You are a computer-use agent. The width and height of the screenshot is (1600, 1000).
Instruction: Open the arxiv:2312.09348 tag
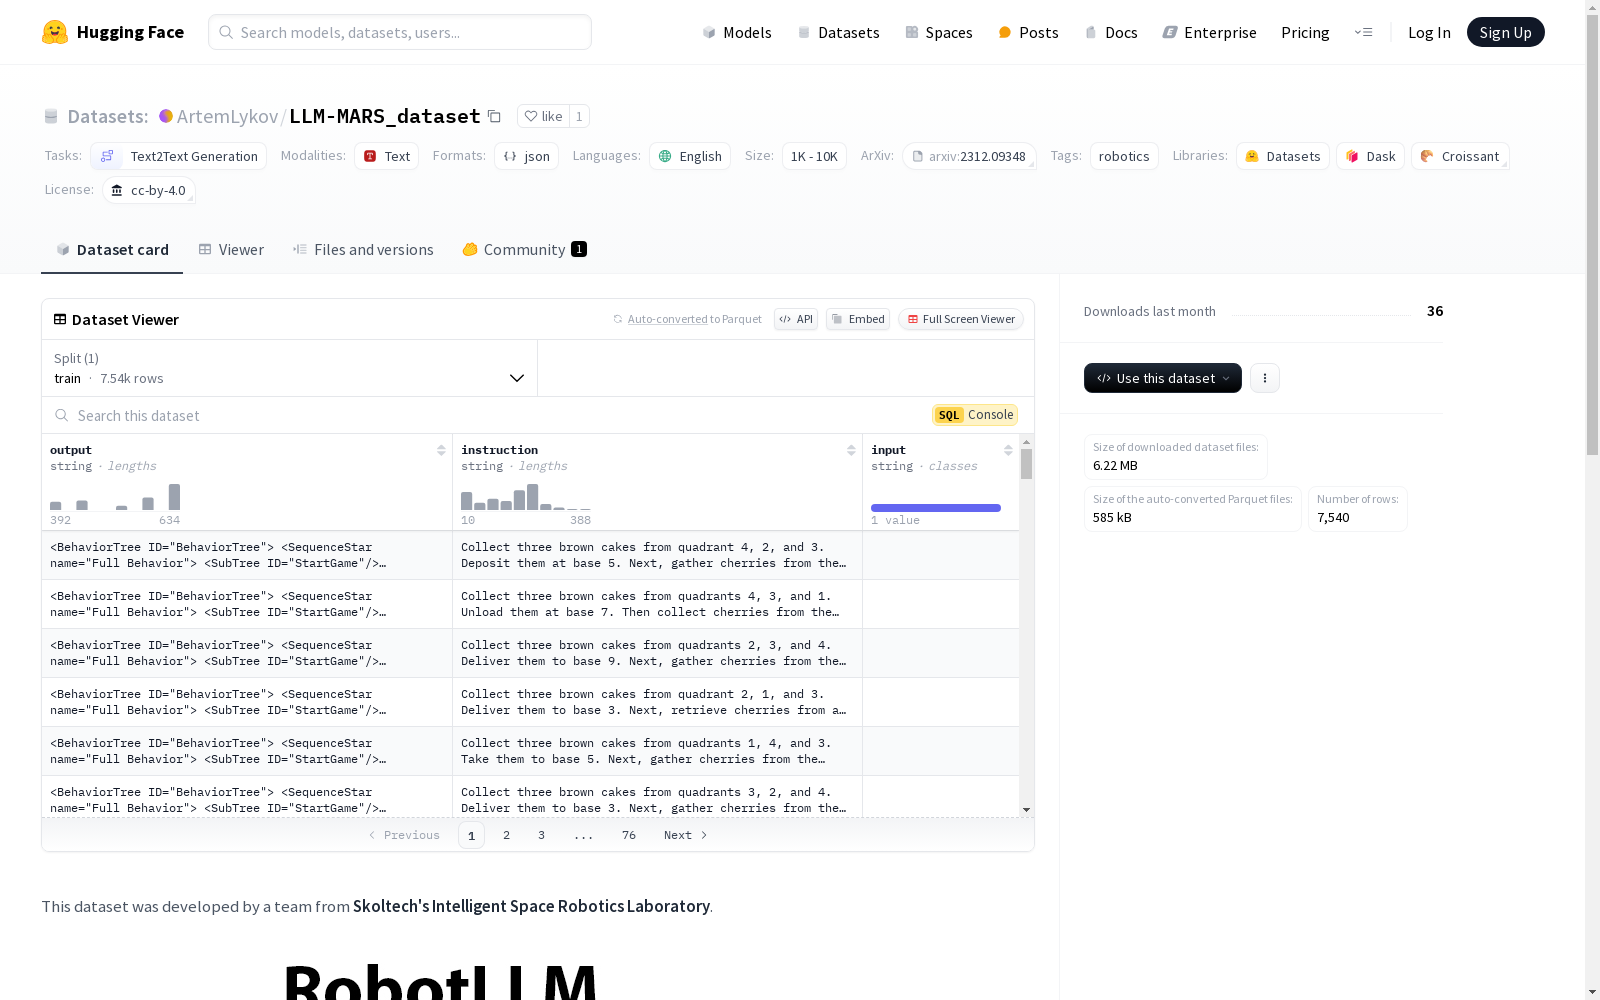pos(969,156)
